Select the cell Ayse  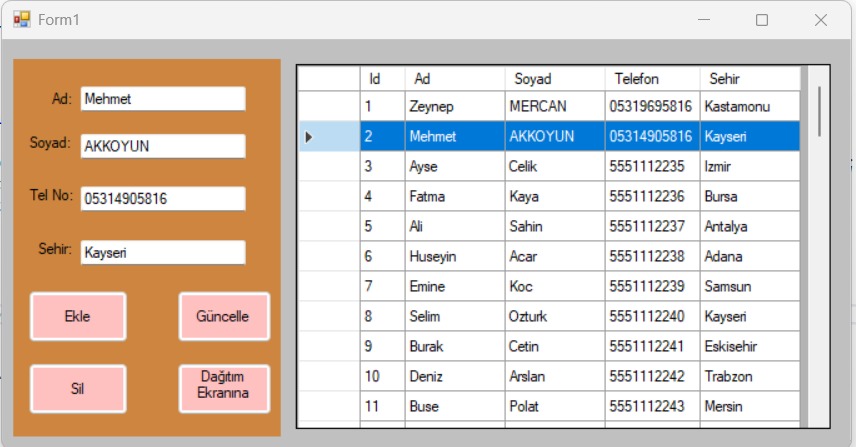point(455,166)
